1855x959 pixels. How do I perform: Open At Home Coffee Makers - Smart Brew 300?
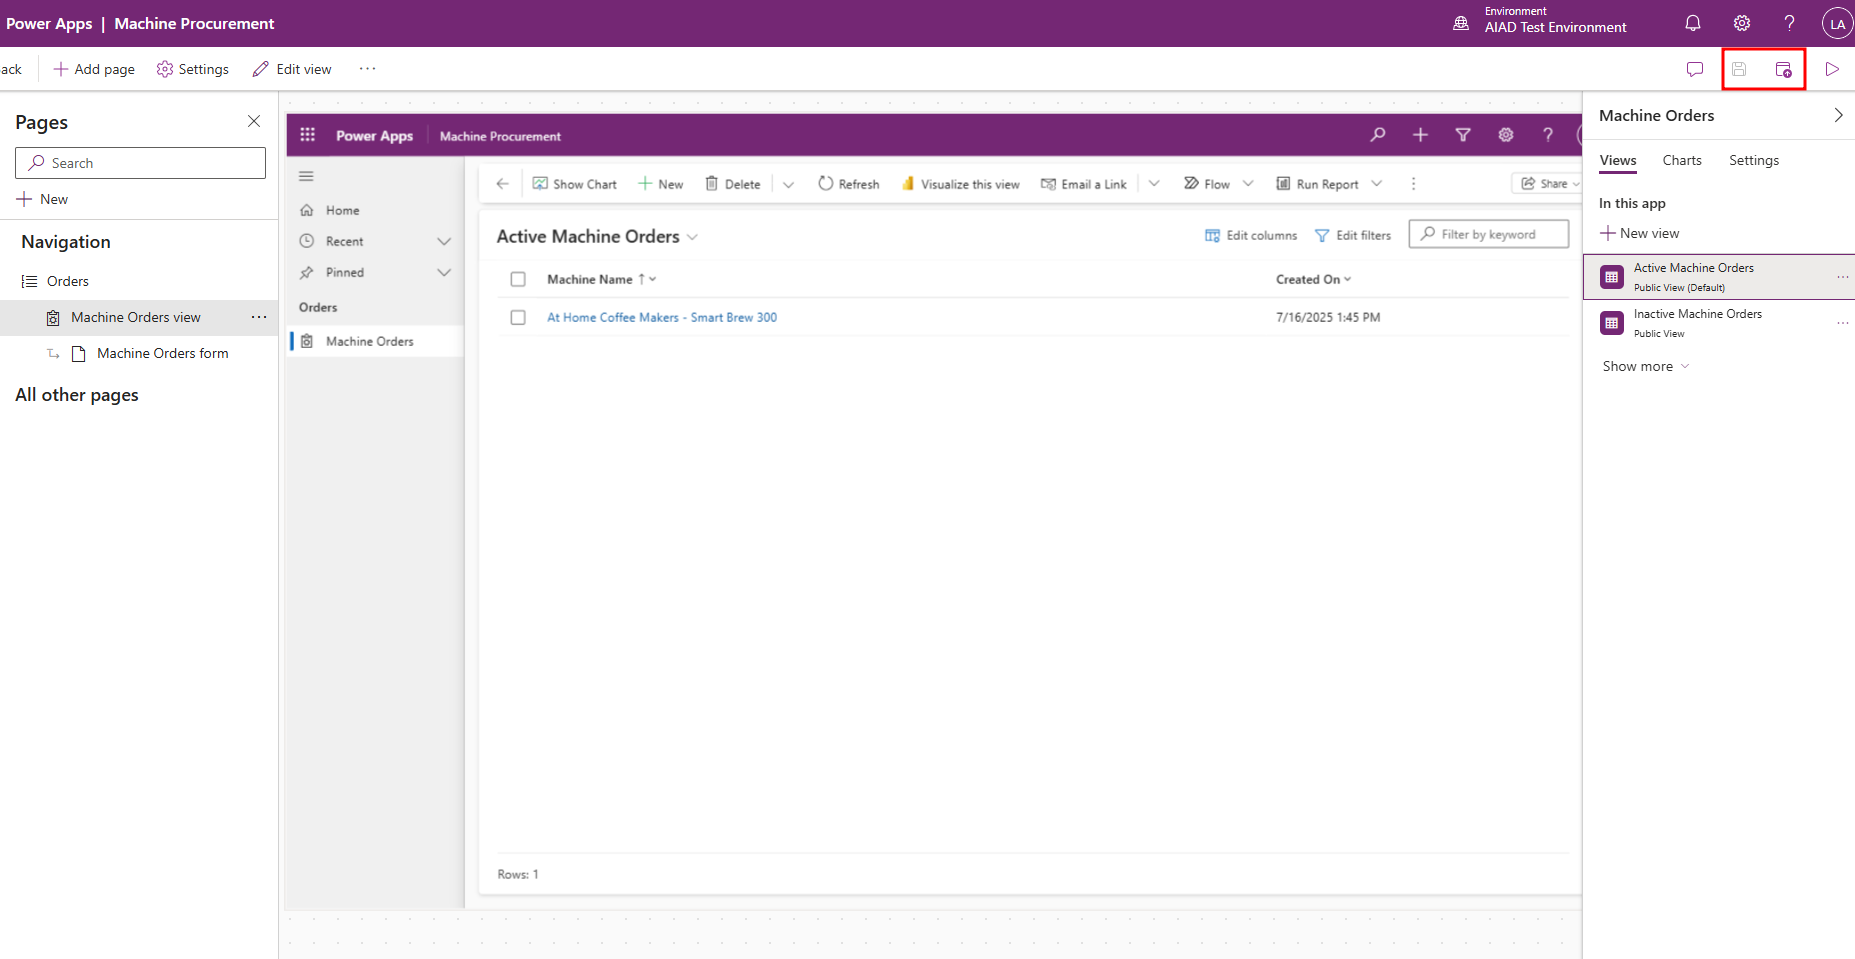tap(662, 317)
